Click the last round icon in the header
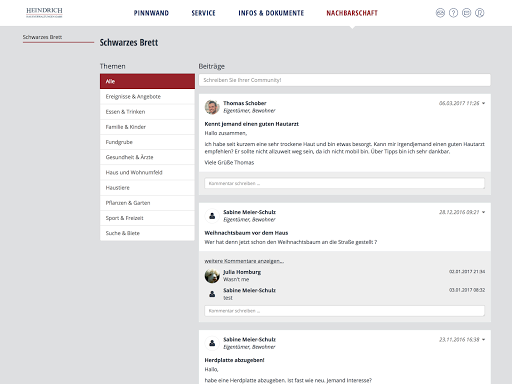The width and height of the screenshot is (512, 384). pos(479,13)
